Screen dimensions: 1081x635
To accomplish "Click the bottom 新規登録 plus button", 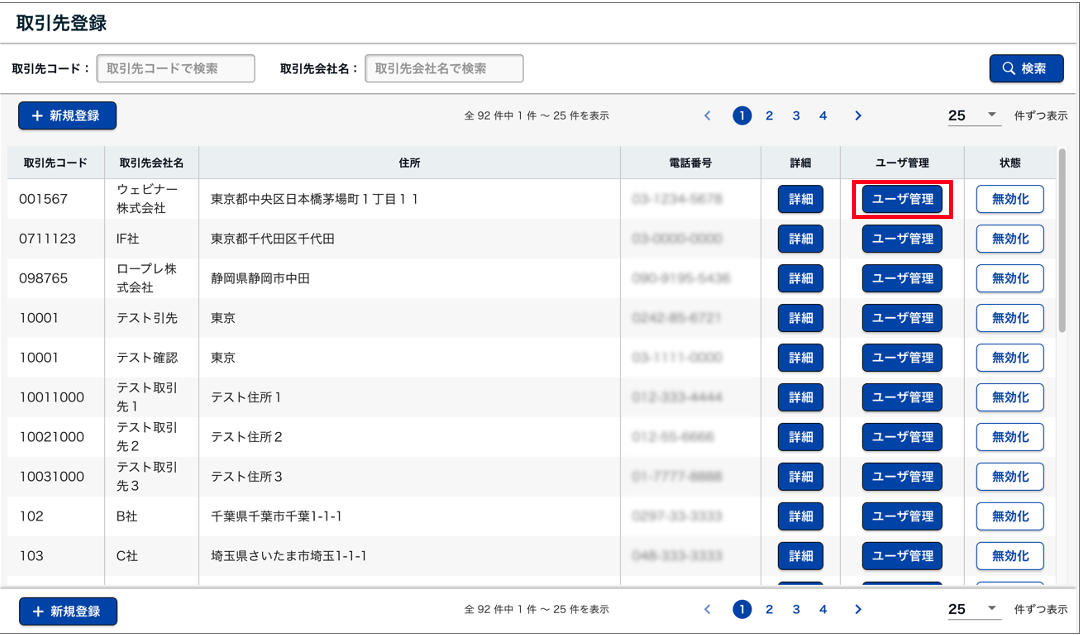I will tap(67, 611).
